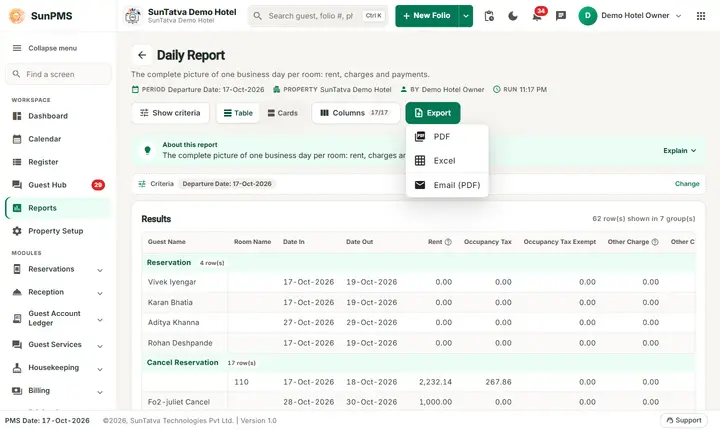Click the Reservation group header
The width and height of the screenshot is (720, 430).
[x=419, y=263]
